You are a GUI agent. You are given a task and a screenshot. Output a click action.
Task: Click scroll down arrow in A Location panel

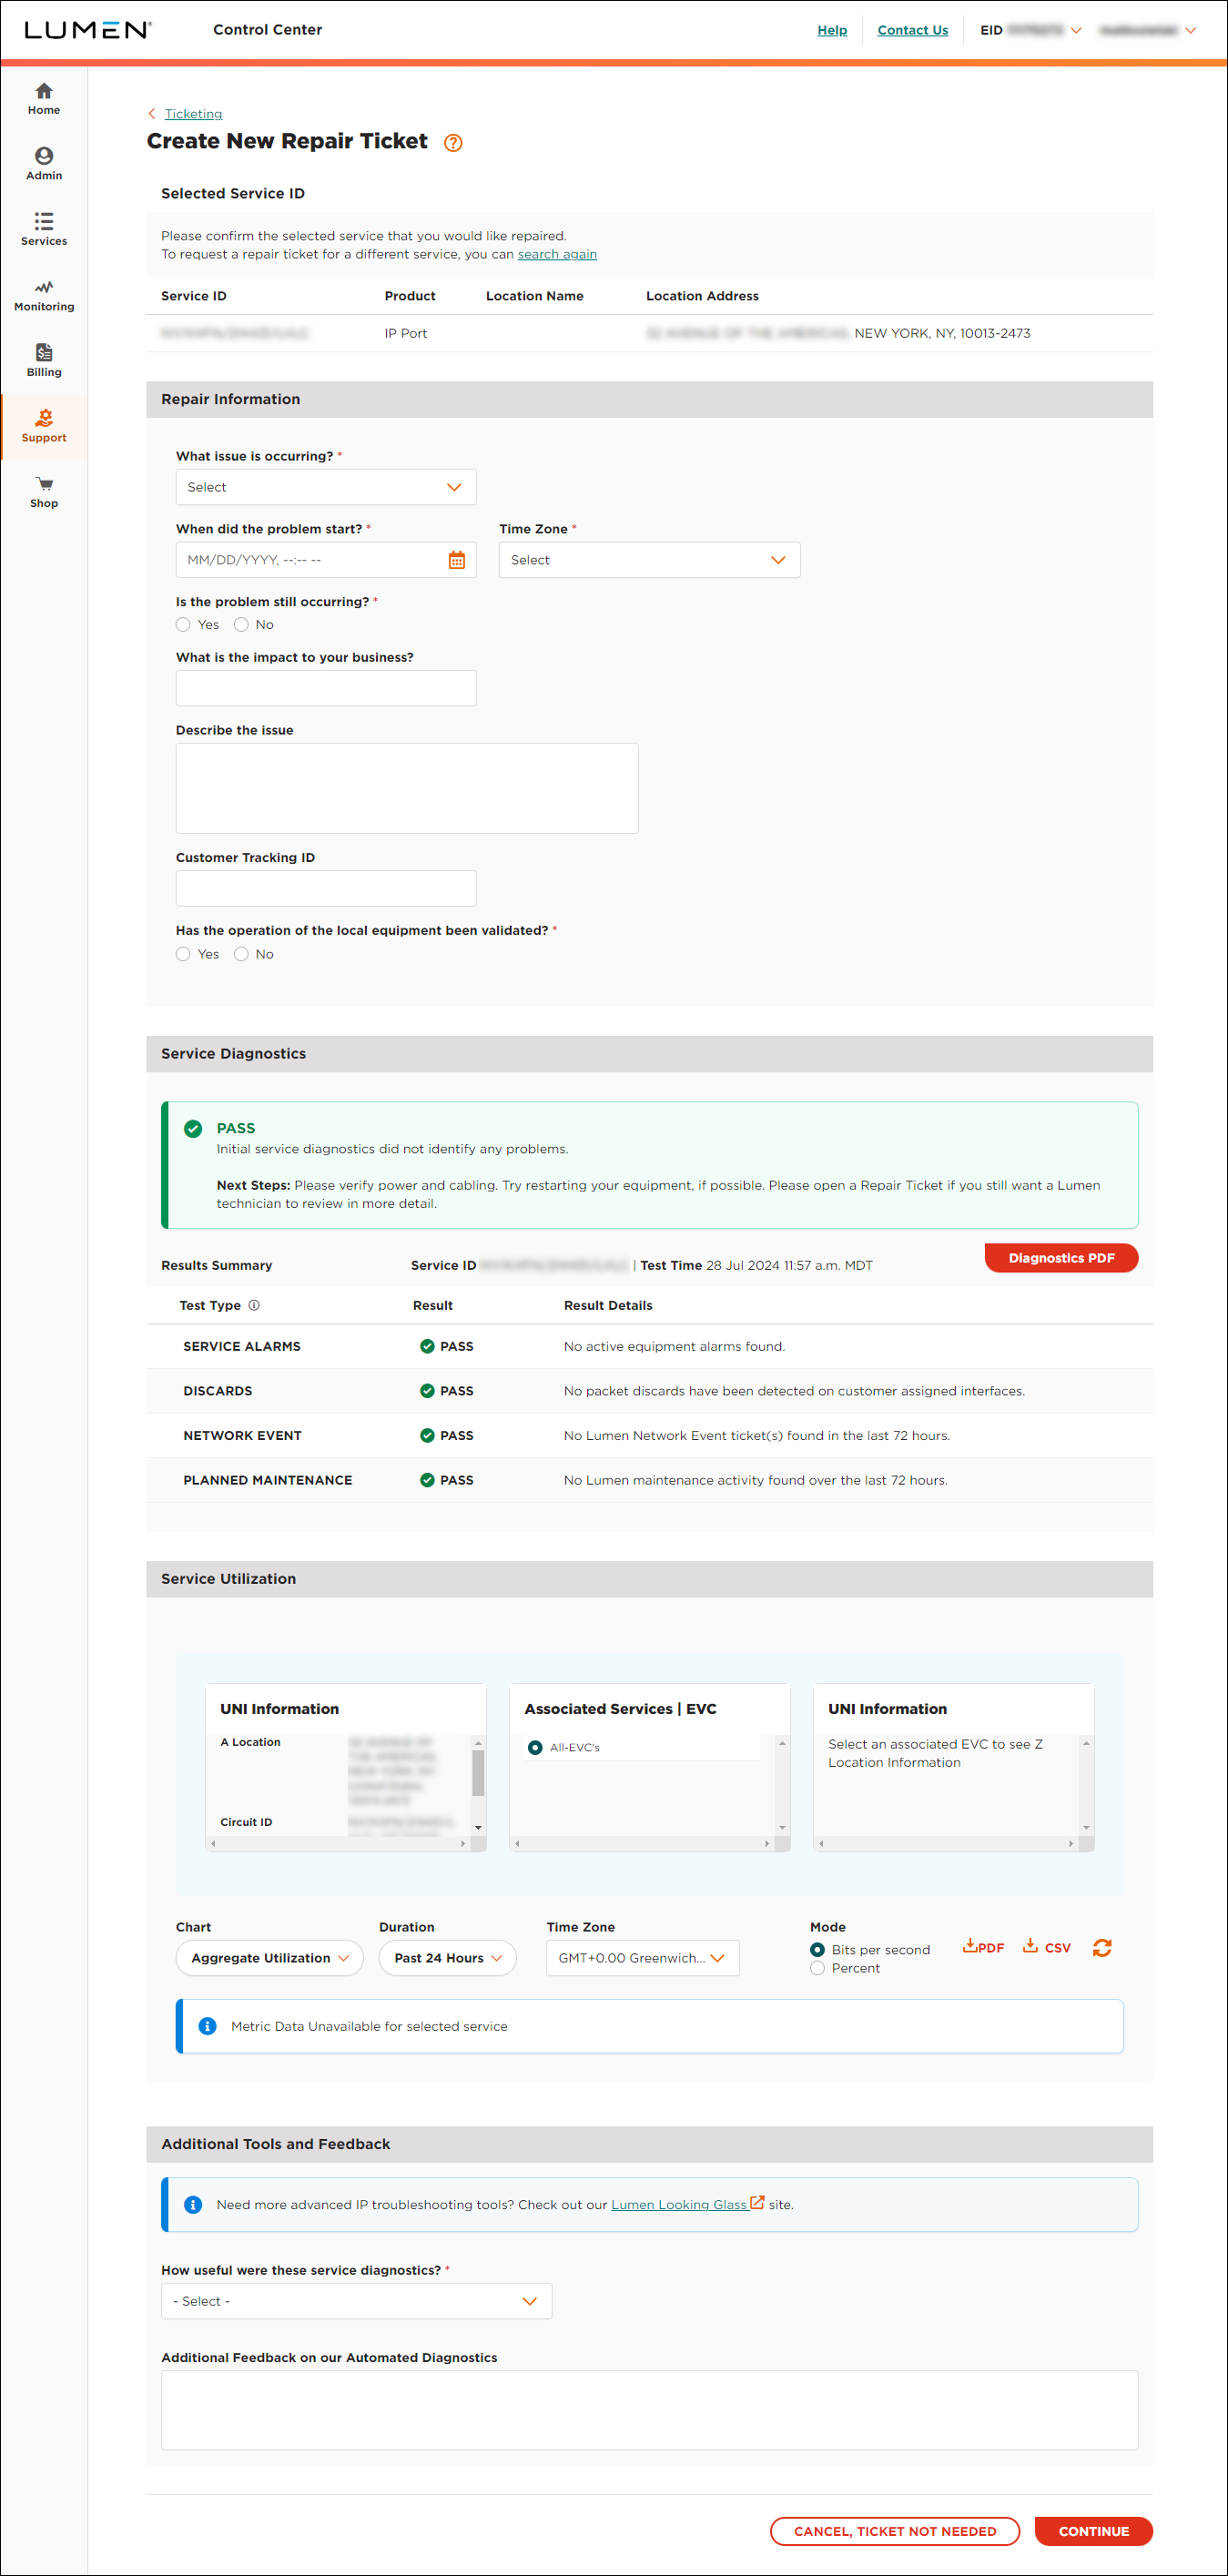click(x=478, y=1827)
